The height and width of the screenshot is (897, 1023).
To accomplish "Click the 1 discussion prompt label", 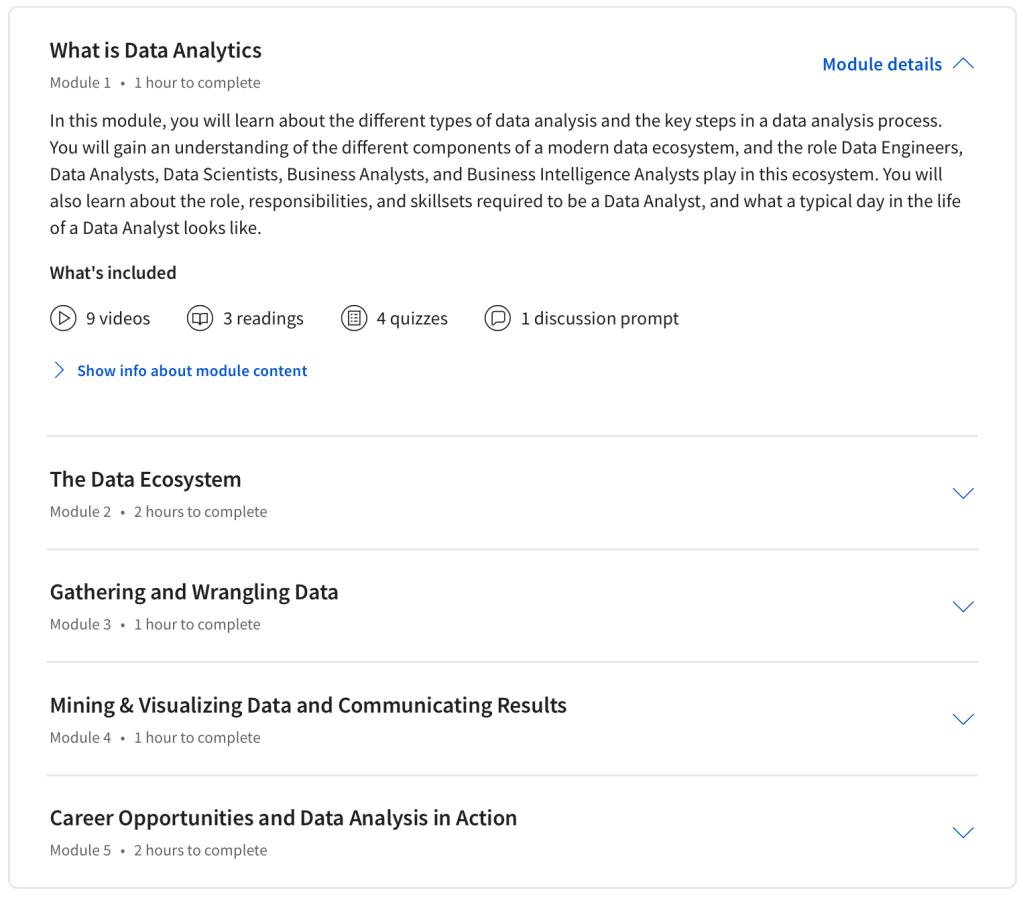I will [x=600, y=319].
